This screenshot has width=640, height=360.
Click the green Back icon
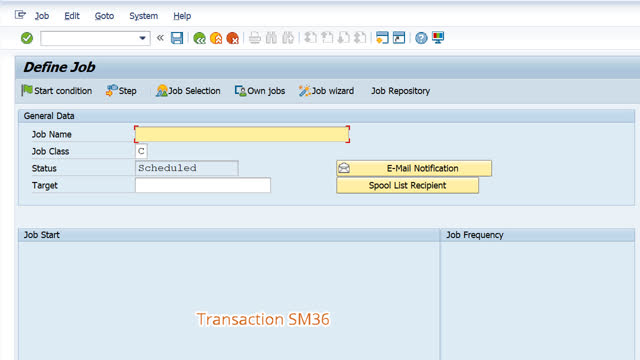pos(199,38)
